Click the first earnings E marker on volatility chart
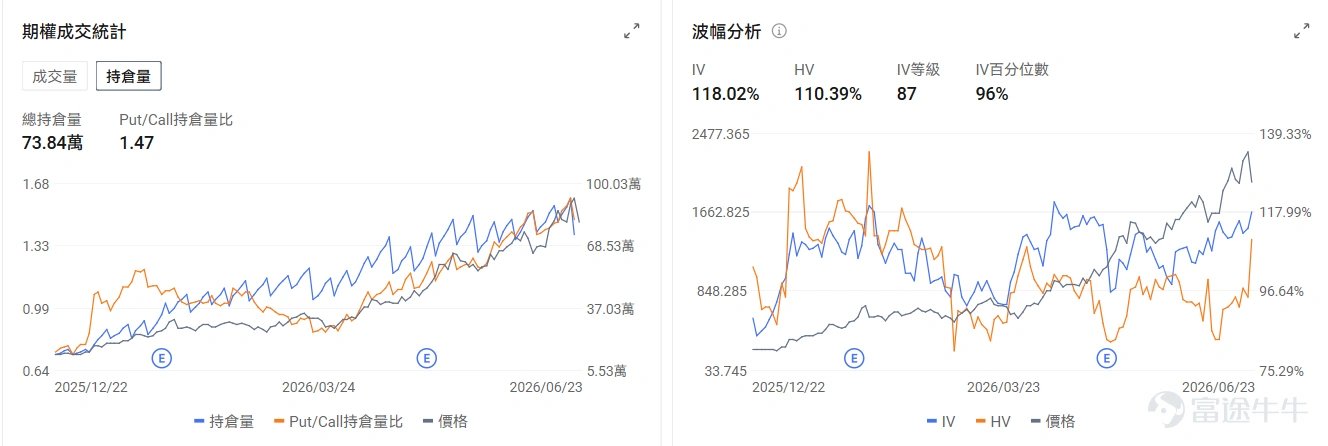This screenshot has height=446, width=1328. coord(853,357)
